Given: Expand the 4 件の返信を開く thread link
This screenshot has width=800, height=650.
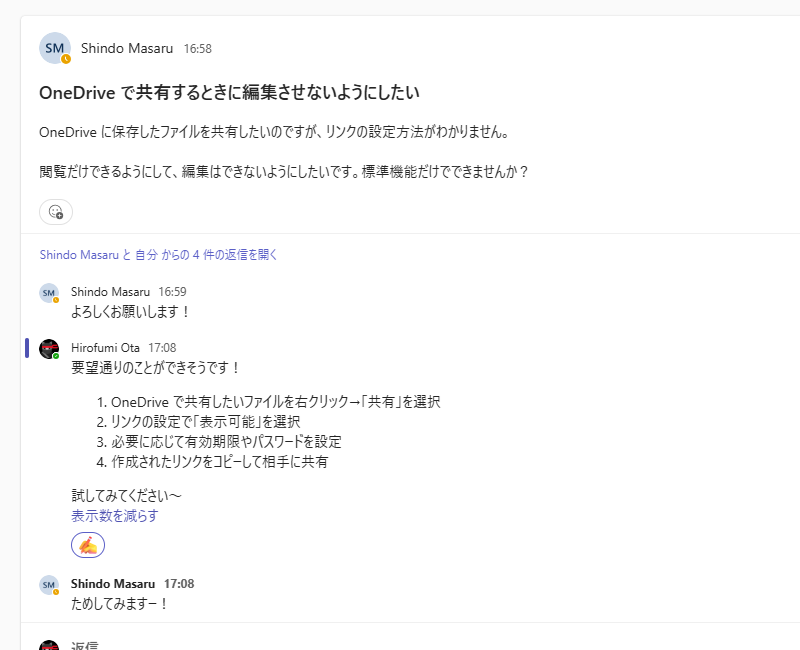Looking at the screenshot, I should [158, 255].
